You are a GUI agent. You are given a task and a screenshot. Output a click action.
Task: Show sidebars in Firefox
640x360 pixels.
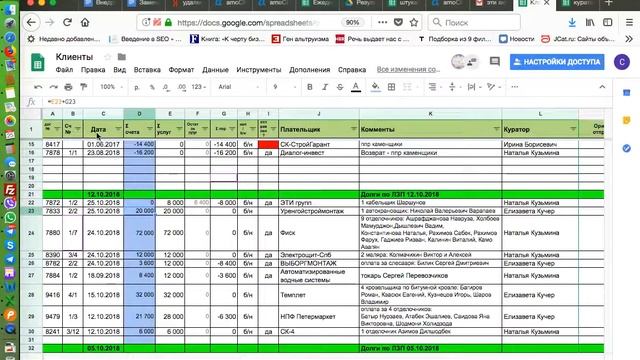608,22
